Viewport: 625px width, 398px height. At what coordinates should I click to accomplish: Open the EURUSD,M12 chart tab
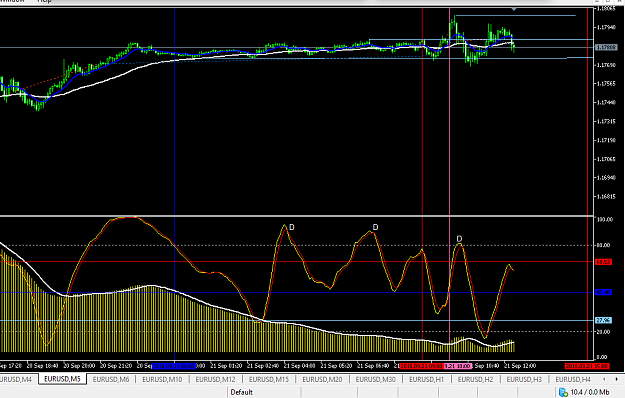(215, 379)
